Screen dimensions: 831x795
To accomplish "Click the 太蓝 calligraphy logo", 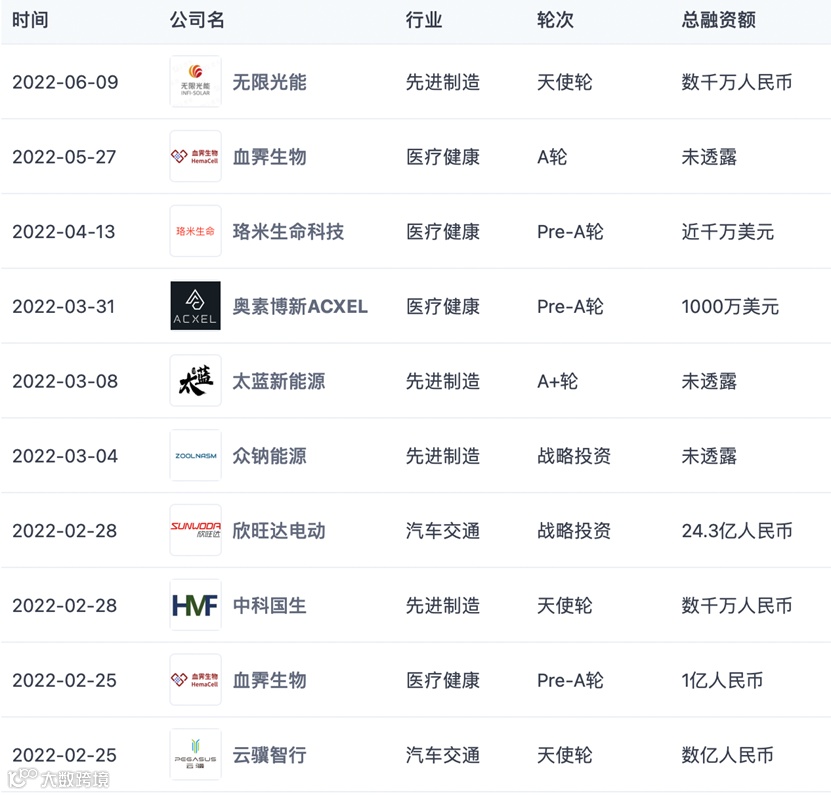I will 196,381.
